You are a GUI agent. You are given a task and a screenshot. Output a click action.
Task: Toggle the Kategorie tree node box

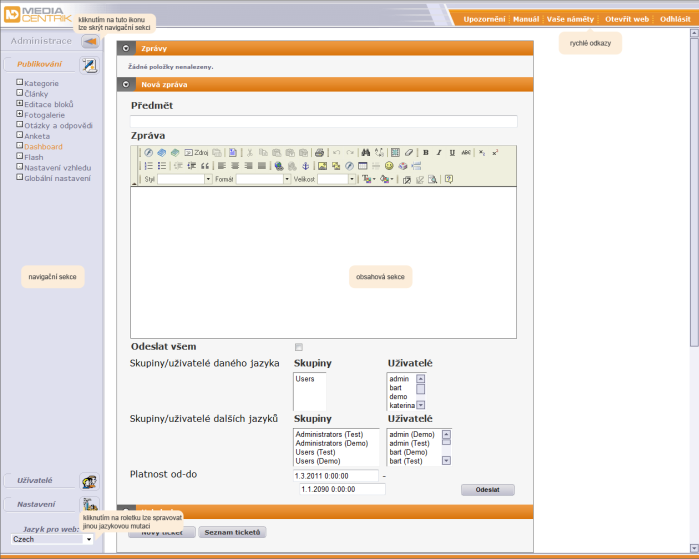pyautogui.click(x=19, y=82)
